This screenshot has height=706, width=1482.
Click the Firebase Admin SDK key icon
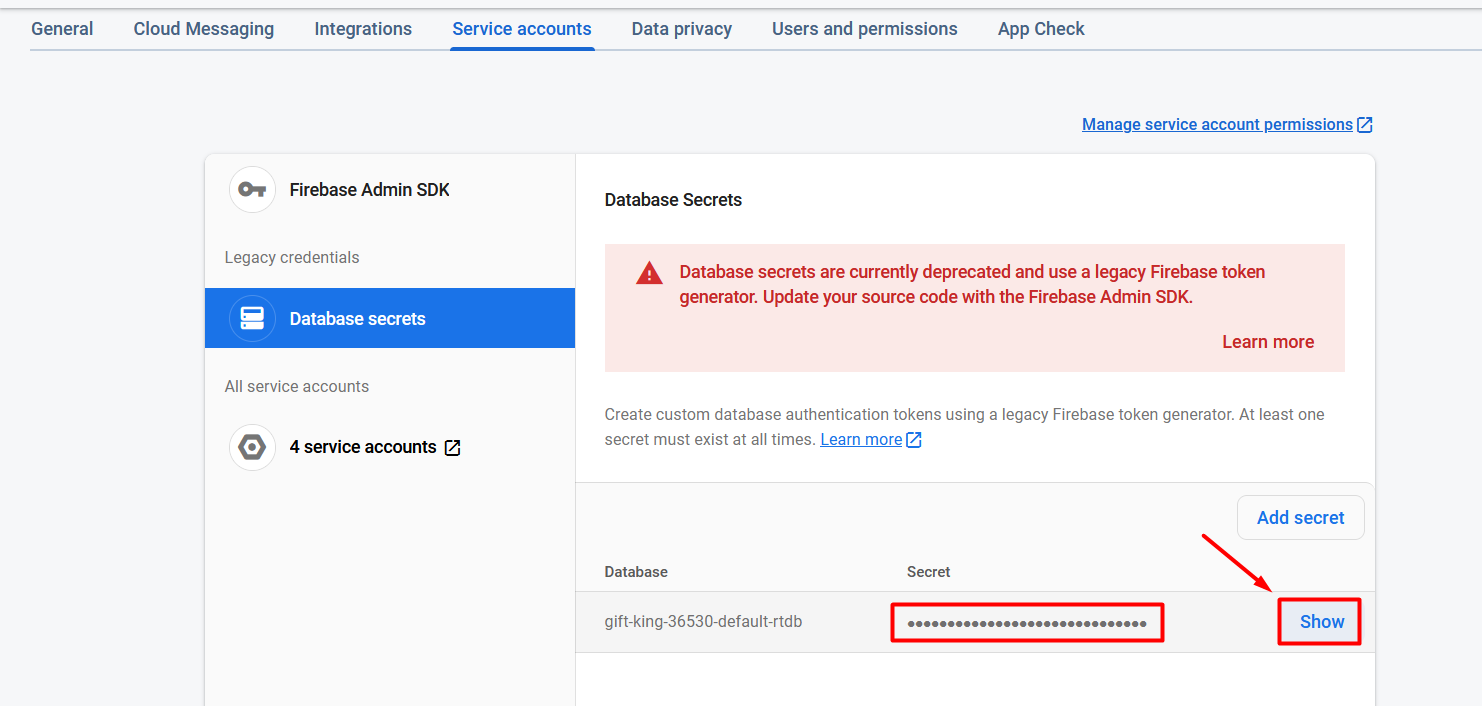pos(252,190)
